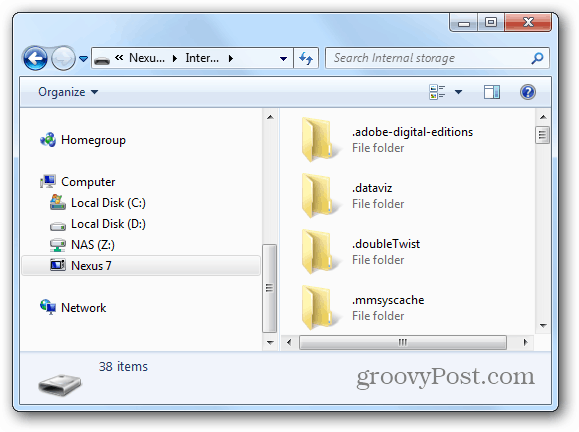Click the Nexu... breadcrumb in address bar
This screenshot has height=432, width=579.
[147, 58]
